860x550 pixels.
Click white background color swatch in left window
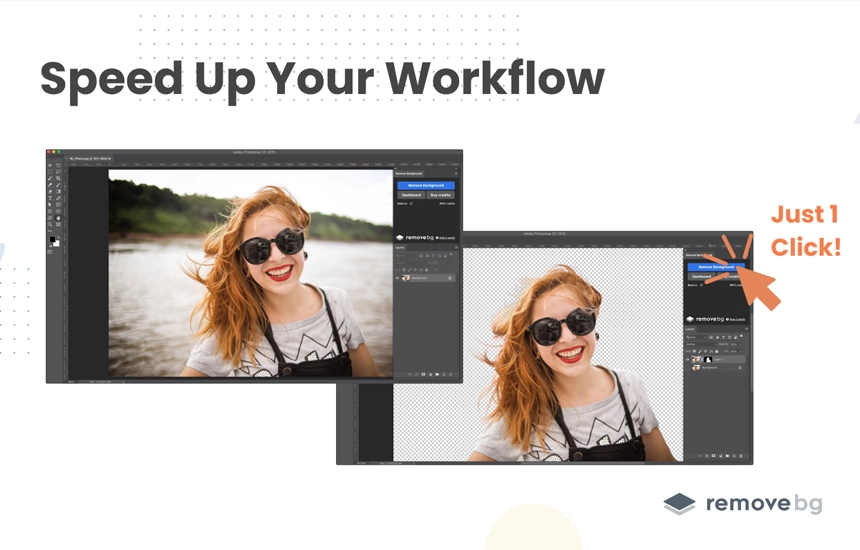(x=56, y=243)
